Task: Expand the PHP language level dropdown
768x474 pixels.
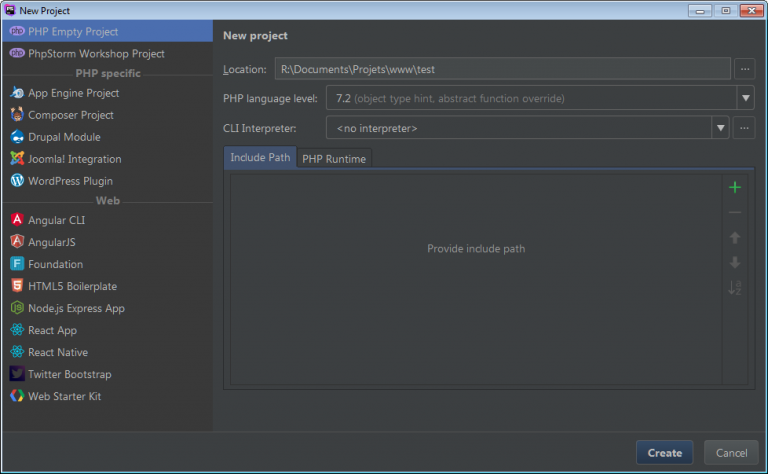Action: [745, 98]
